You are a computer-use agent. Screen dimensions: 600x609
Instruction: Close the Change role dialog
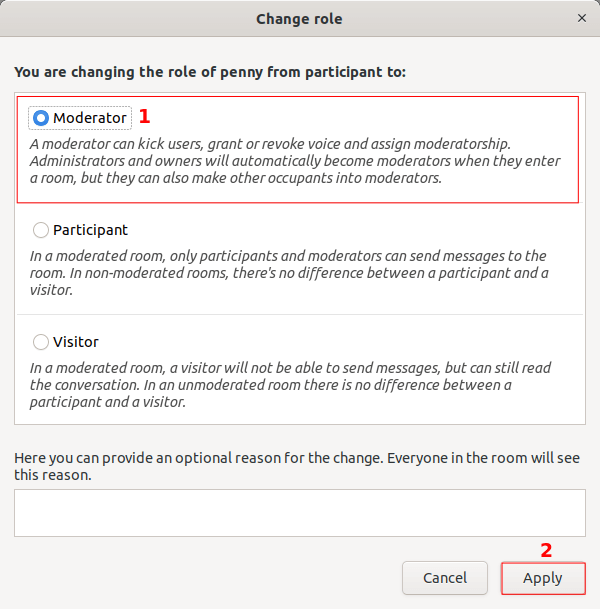point(582,18)
